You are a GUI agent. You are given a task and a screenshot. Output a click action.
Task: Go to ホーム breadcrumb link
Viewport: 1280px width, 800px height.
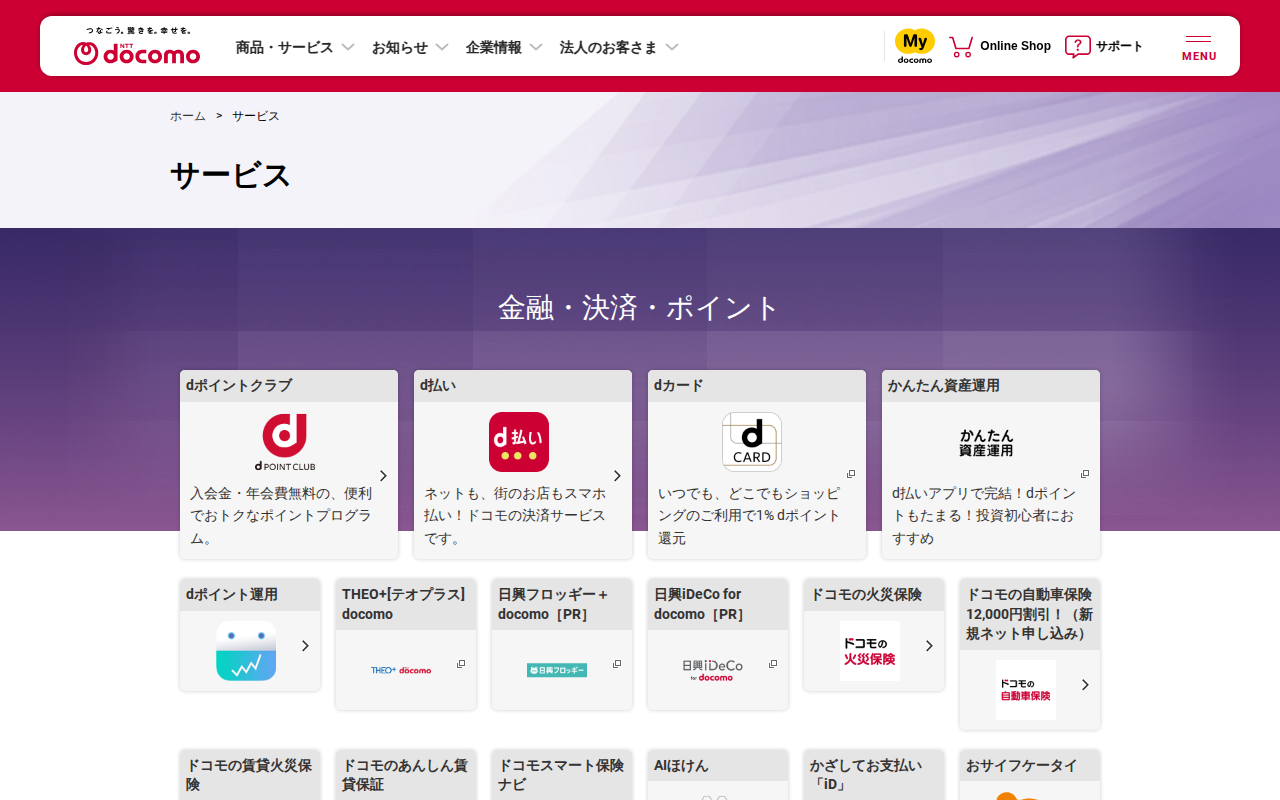187,116
